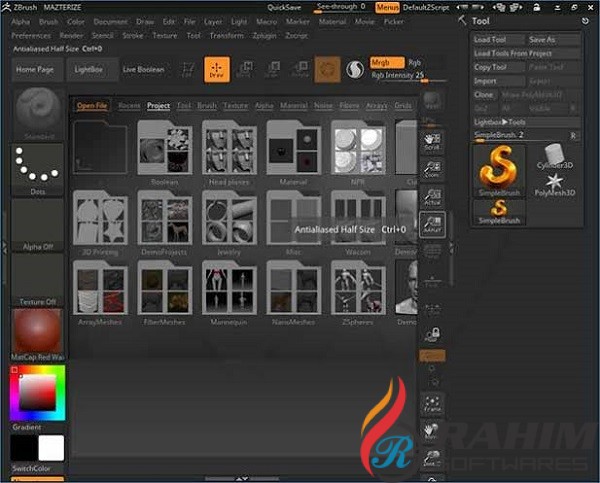Click the Scroll canvas icon

point(432,143)
